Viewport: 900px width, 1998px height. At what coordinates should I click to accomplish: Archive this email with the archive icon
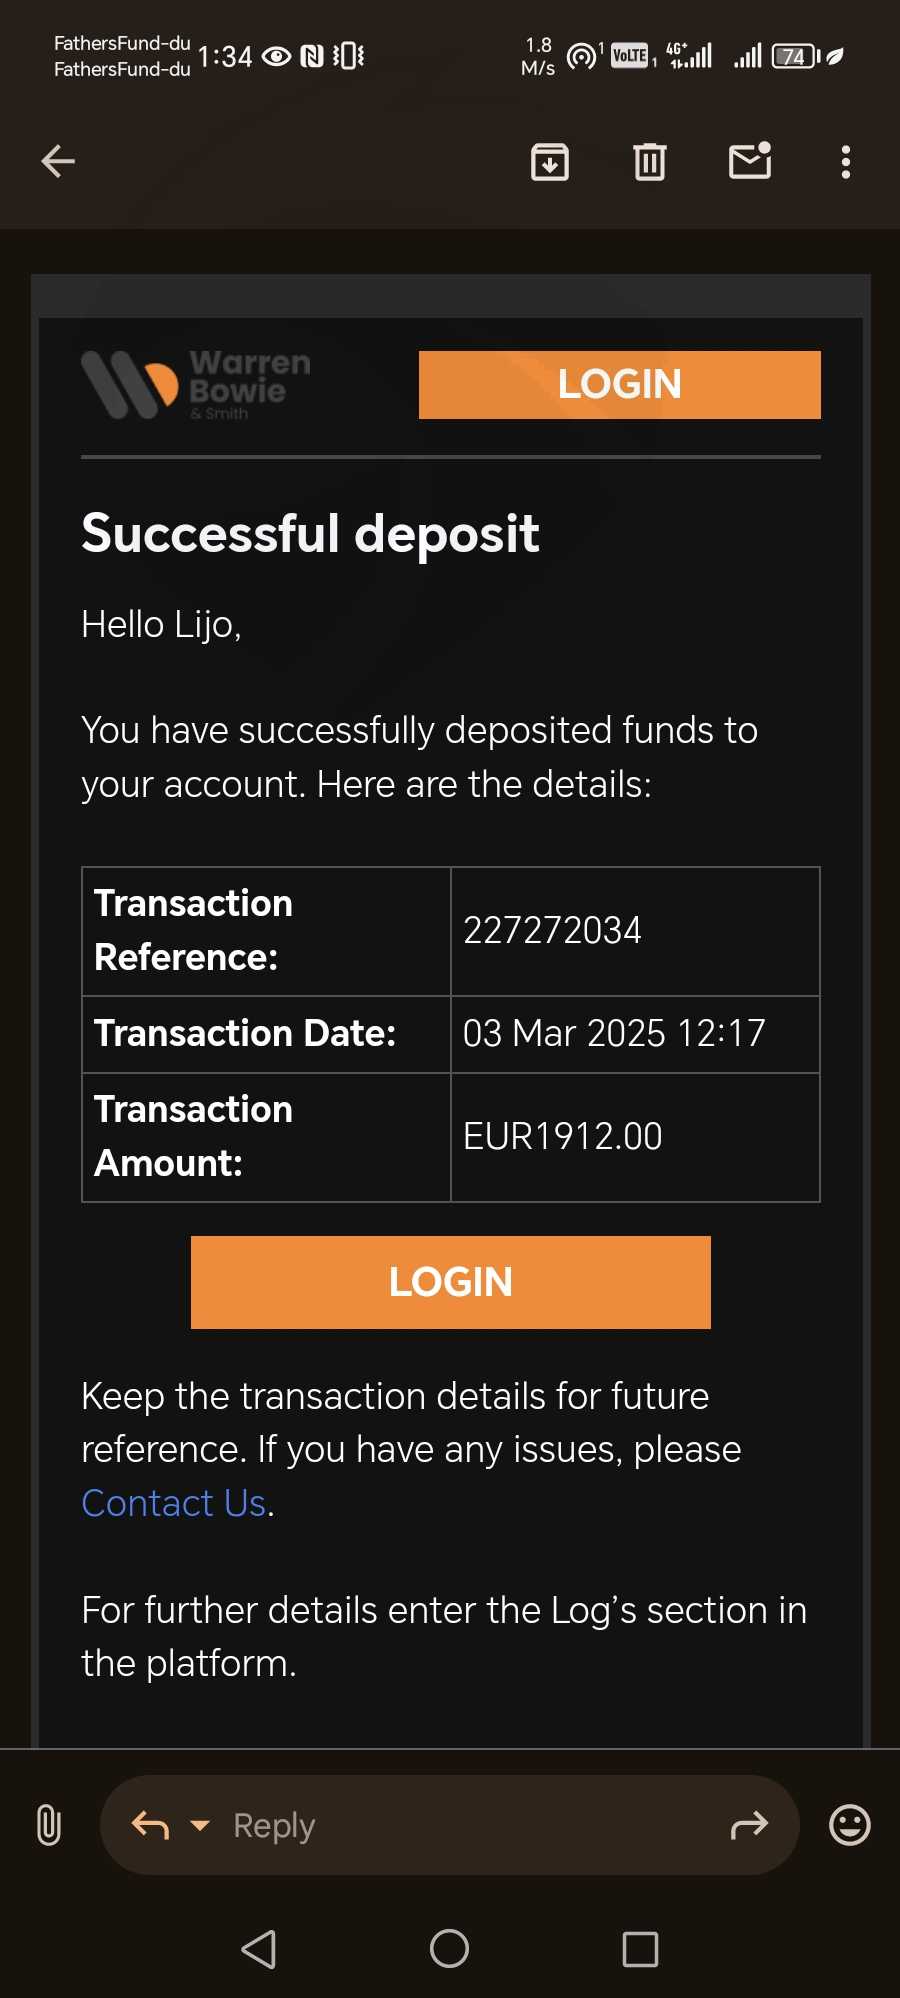(x=549, y=161)
